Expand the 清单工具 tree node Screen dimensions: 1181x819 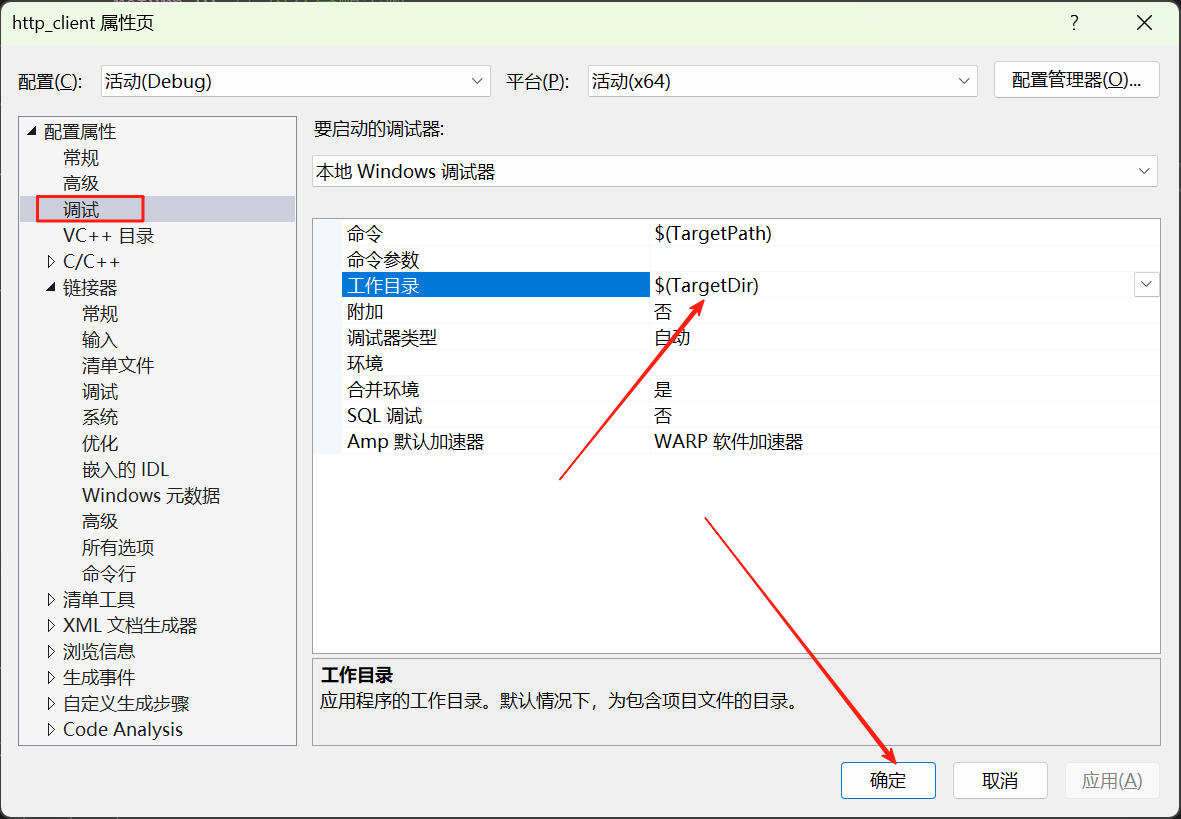coord(51,599)
